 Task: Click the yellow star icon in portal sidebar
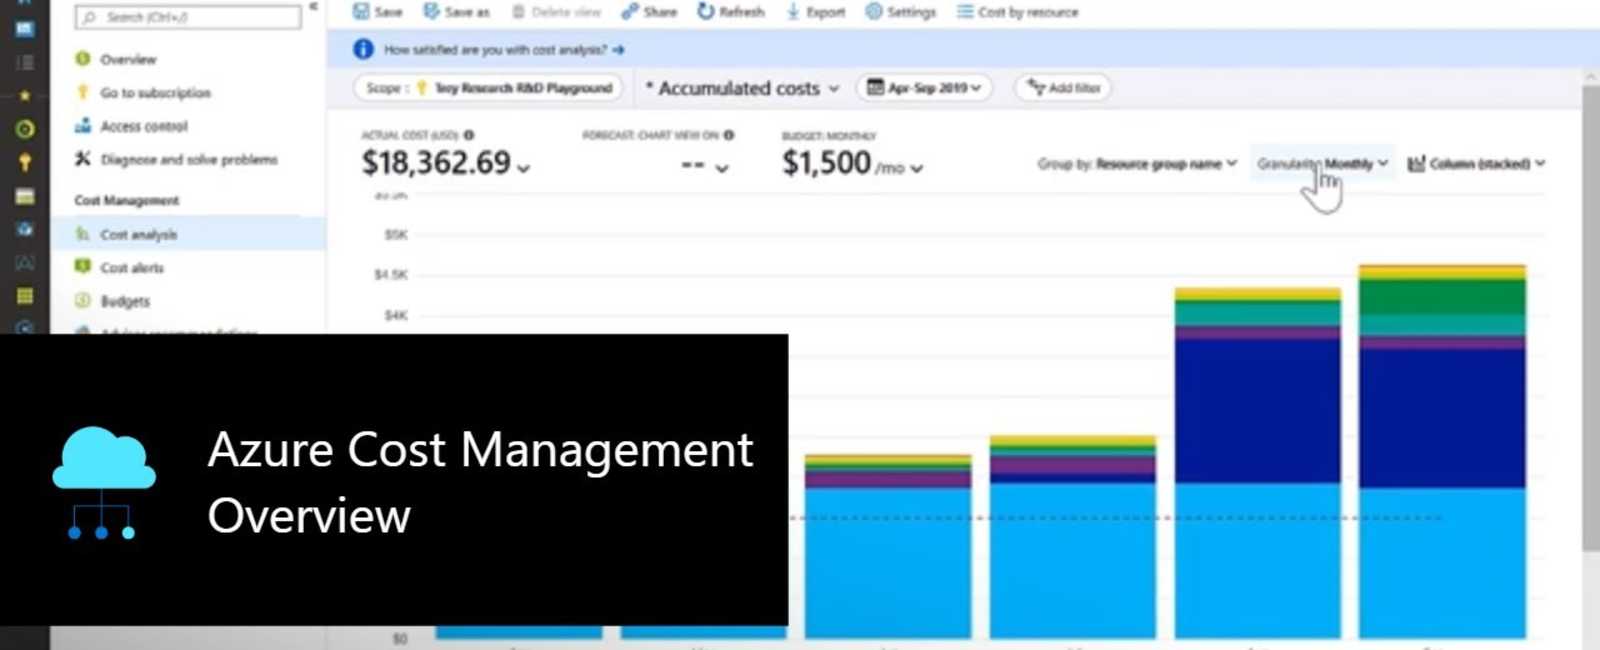[x=25, y=96]
